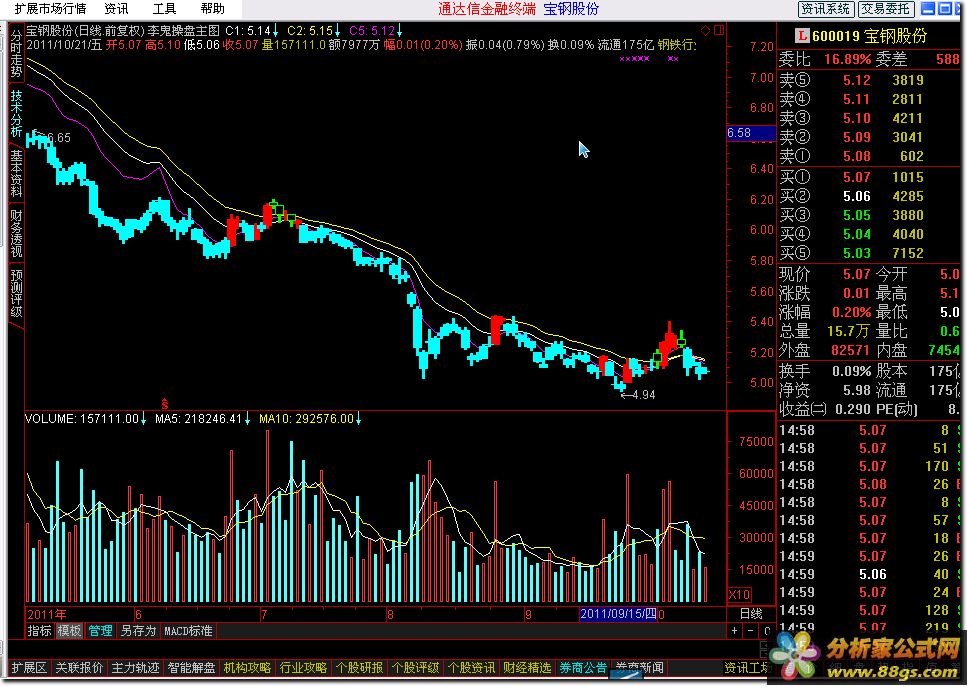This screenshot has width=969, height=687.
Task: Click the purple xxxxx markers at chart top
Action: [634, 59]
